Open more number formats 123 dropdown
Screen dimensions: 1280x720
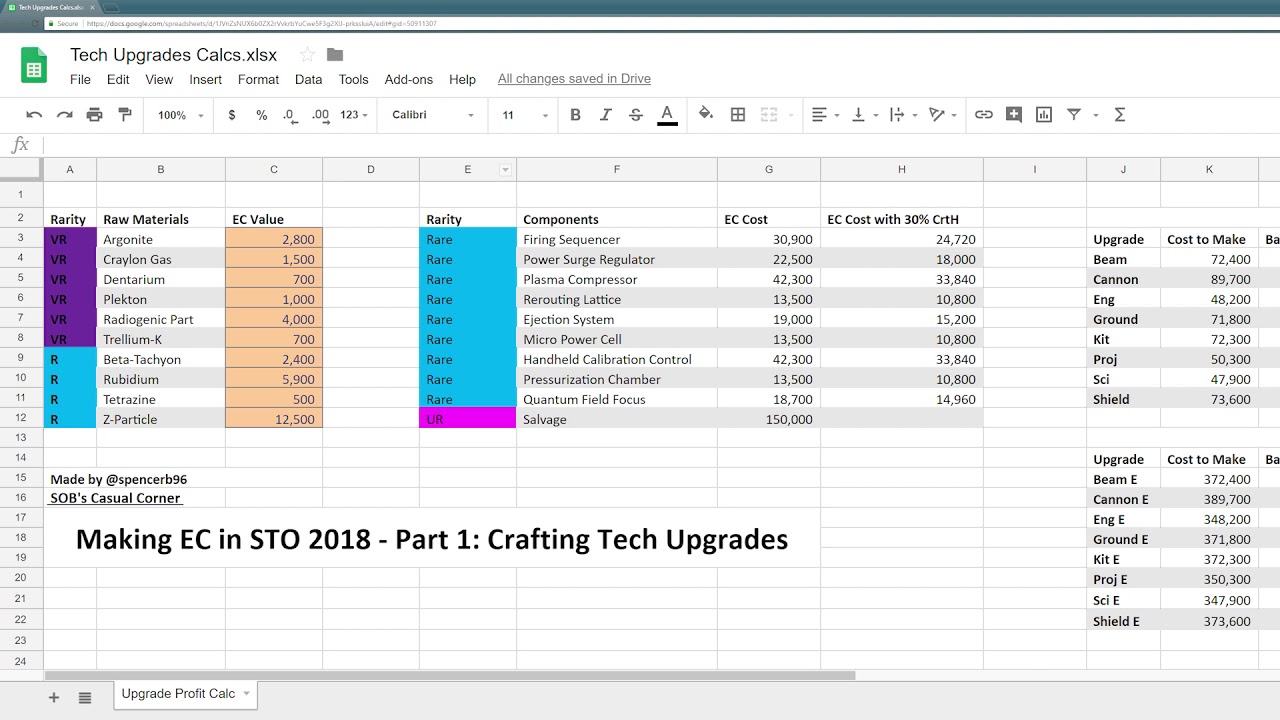(354, 115)
